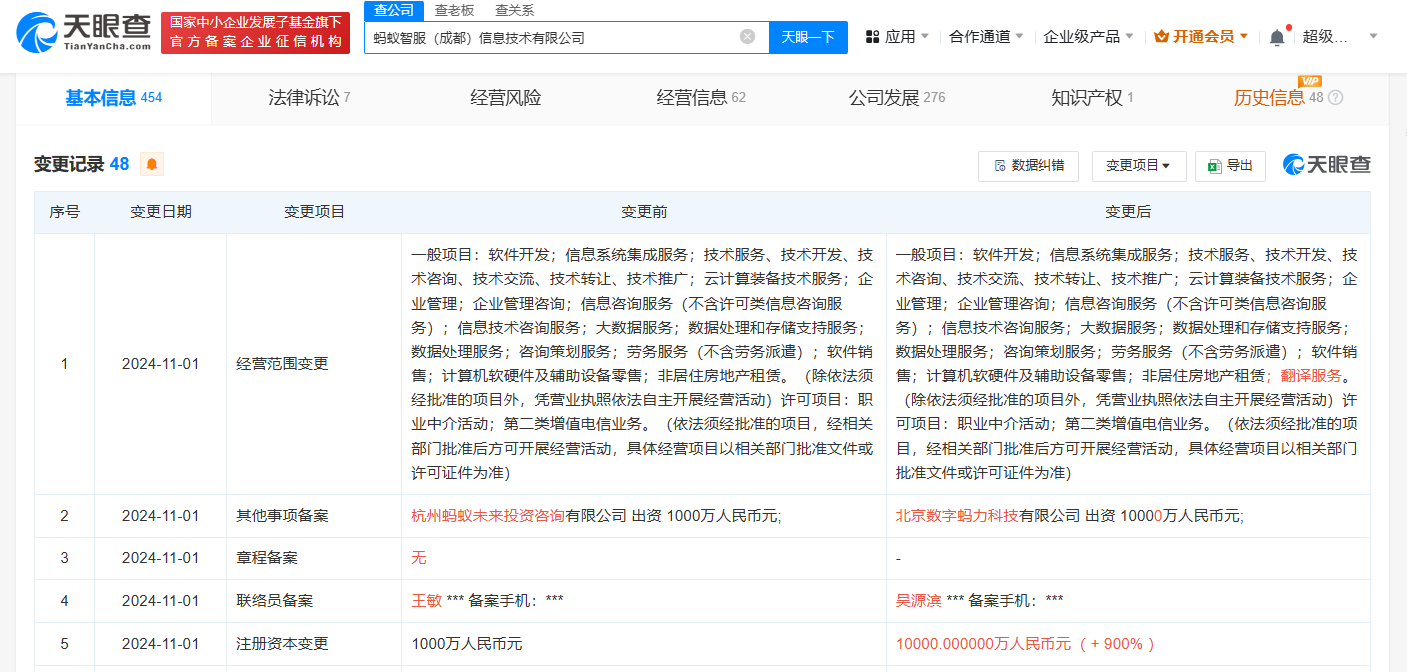1407x672 pixels.
Task: Click the 经营范围变更 cell
Action: [314, 364]
